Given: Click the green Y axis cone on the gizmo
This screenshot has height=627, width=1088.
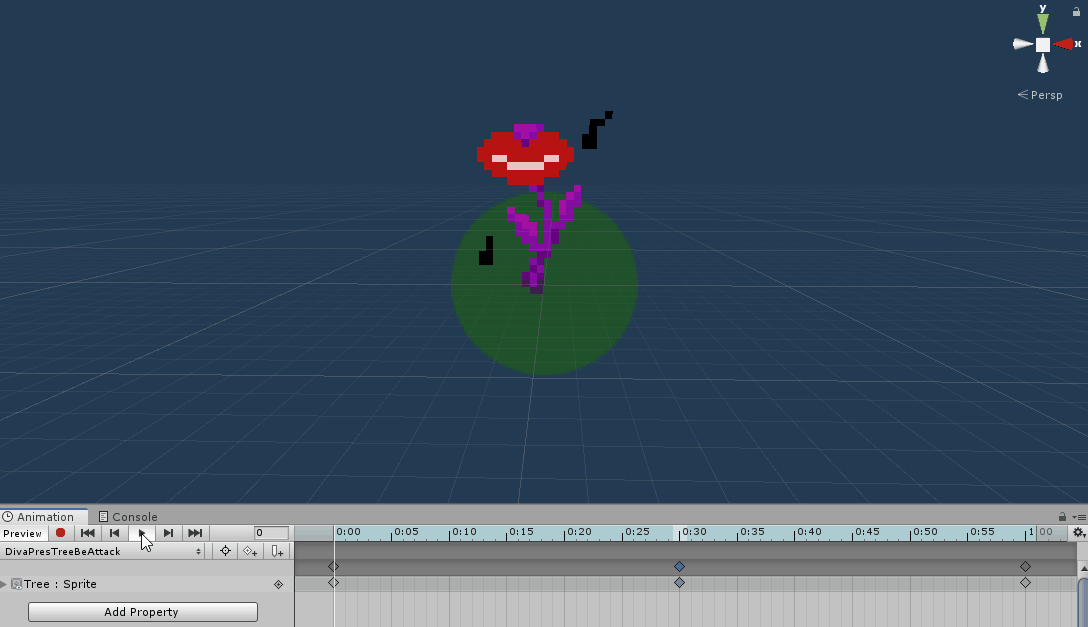Looking at the screenshot, I should tap(1043, 22).
